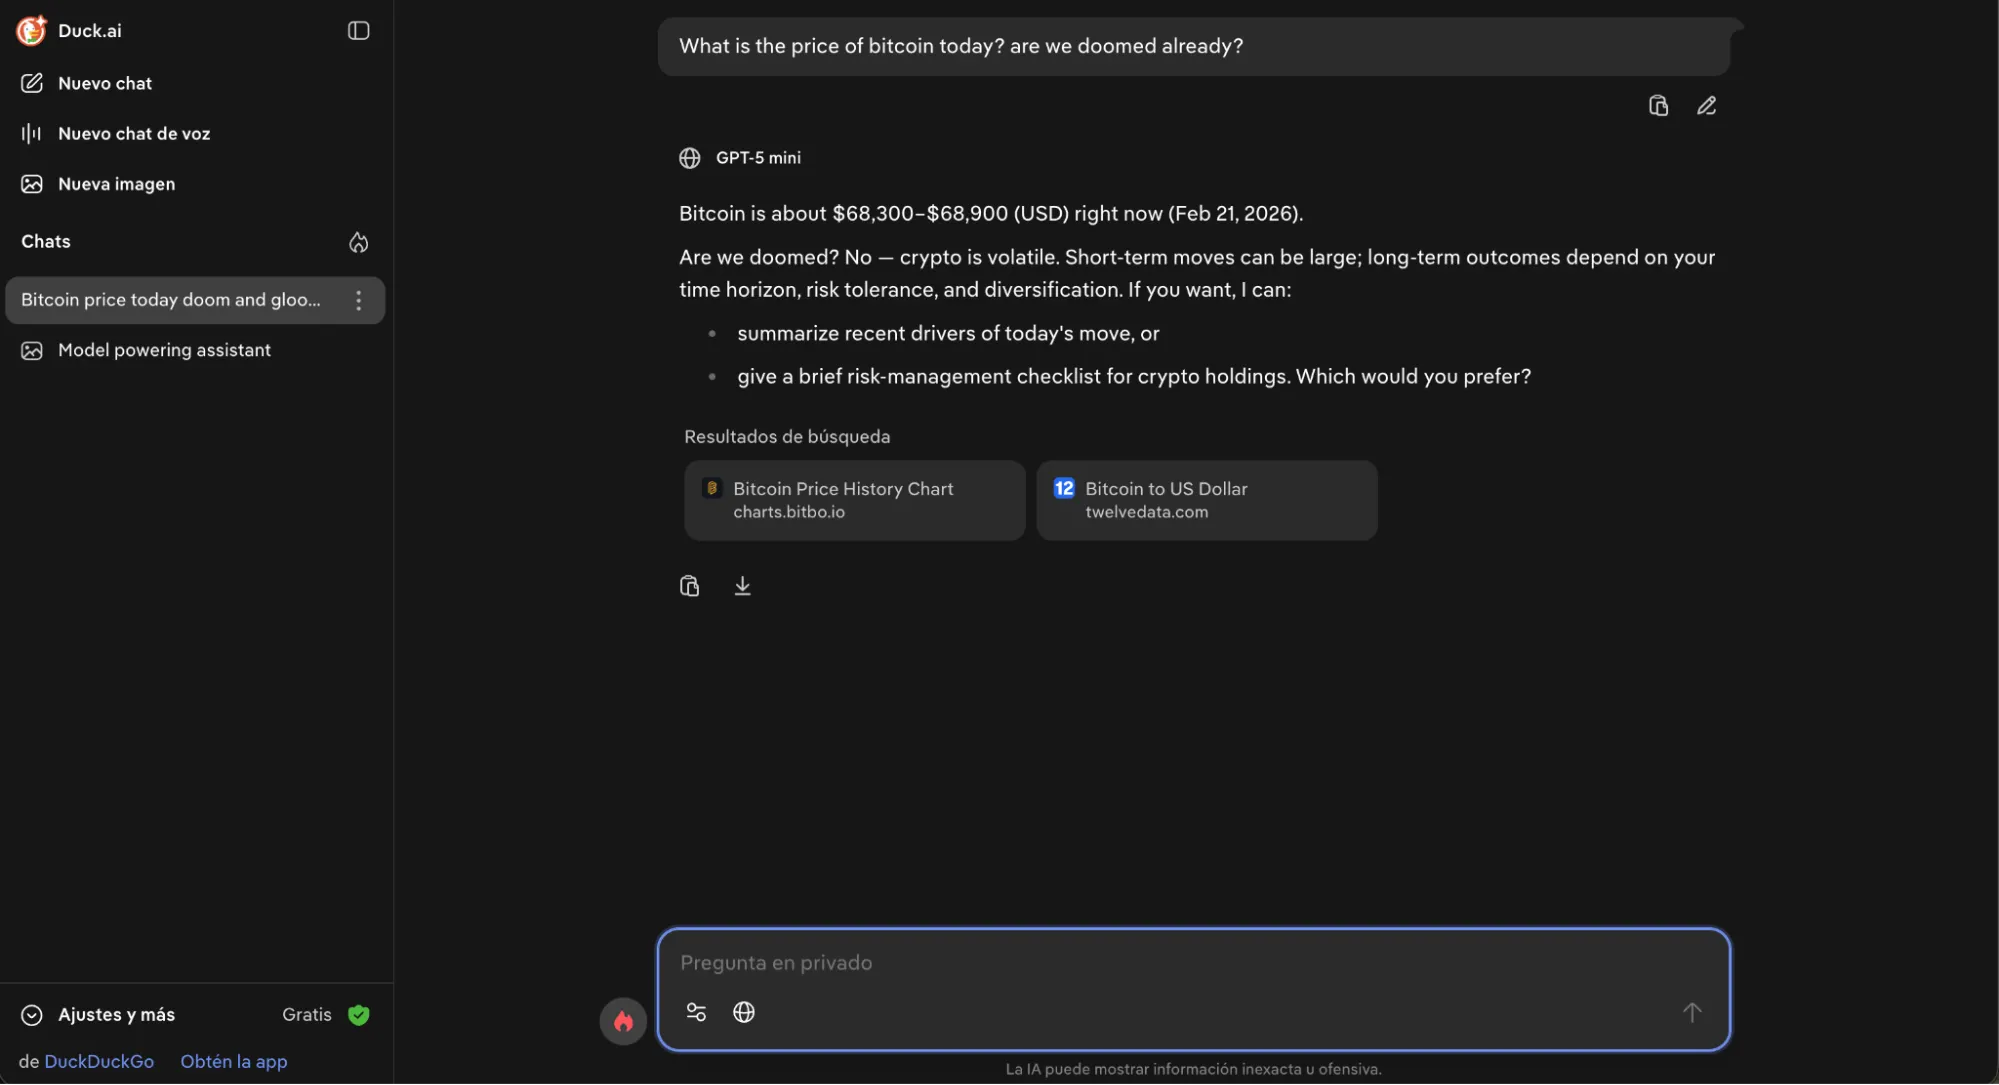Edit the user question with pencil icon
Viewport: 1999px width, 1085px height.
click(1706, 106)
